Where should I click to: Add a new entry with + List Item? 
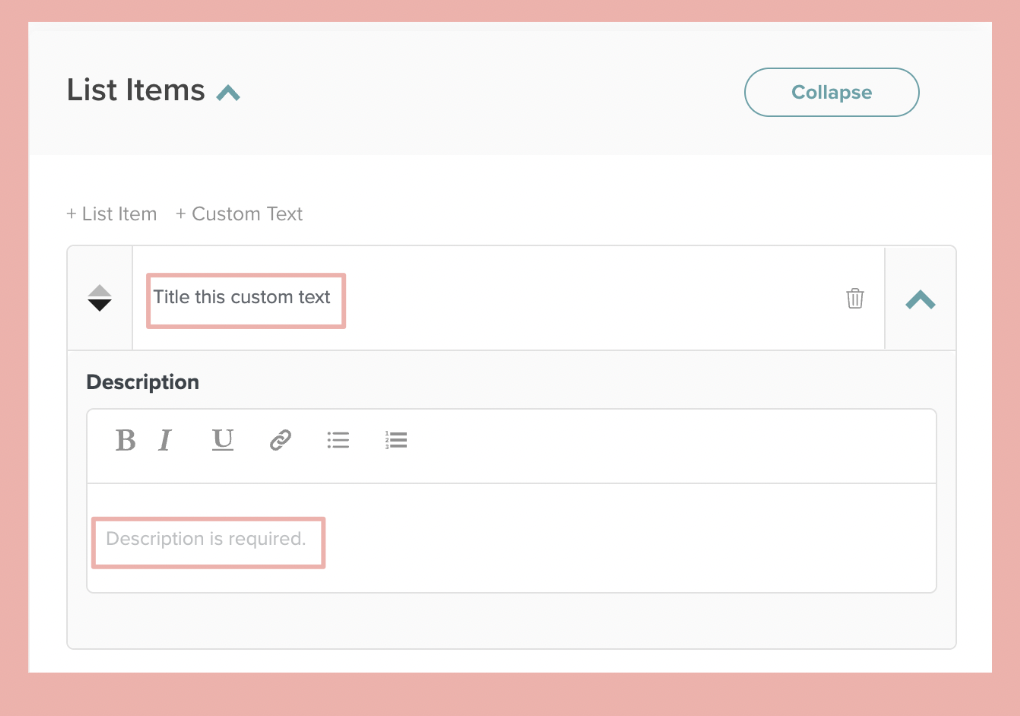[x=111, y=213]
